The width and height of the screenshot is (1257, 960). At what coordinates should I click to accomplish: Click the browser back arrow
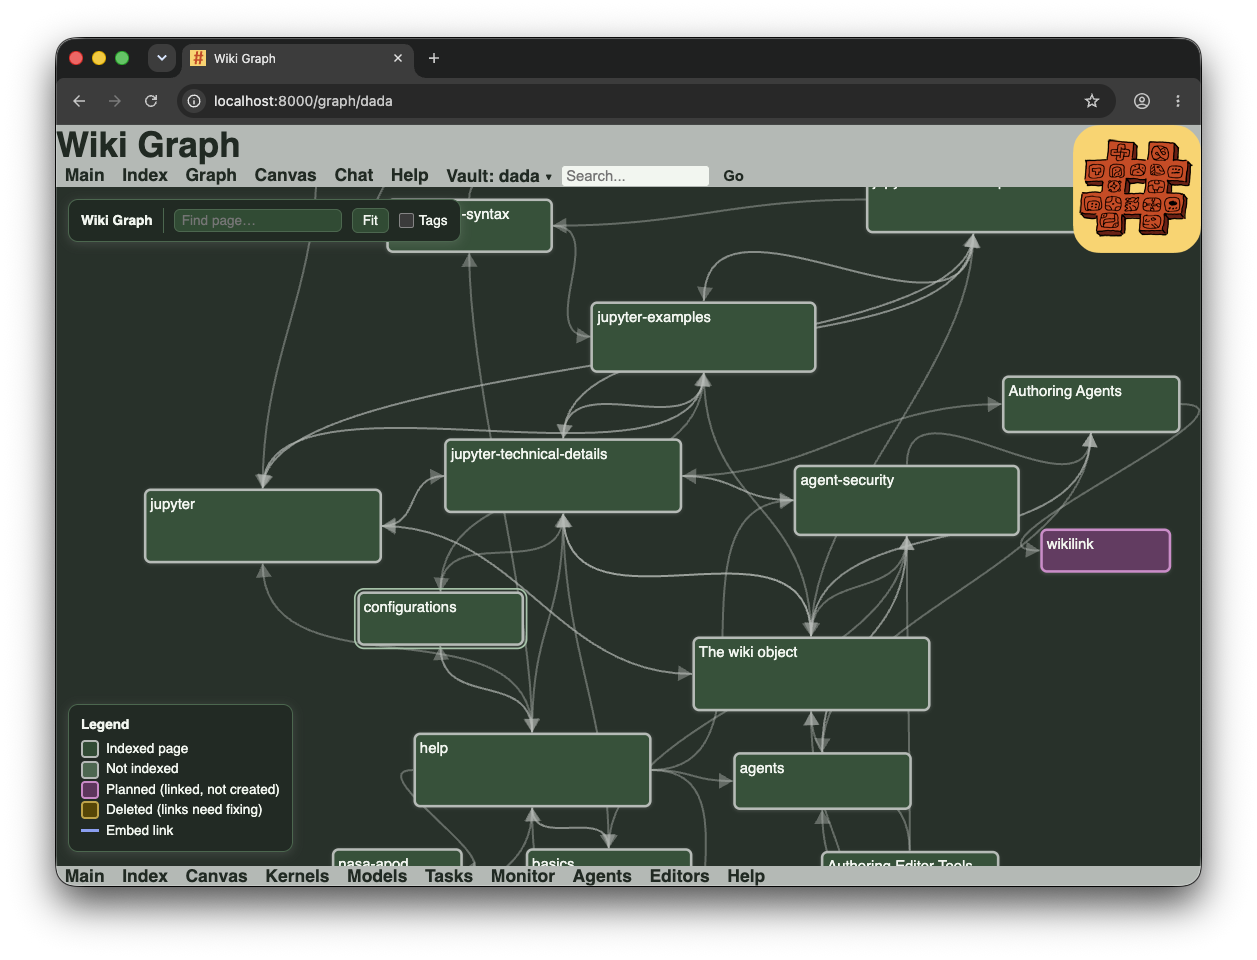point(79,101)
